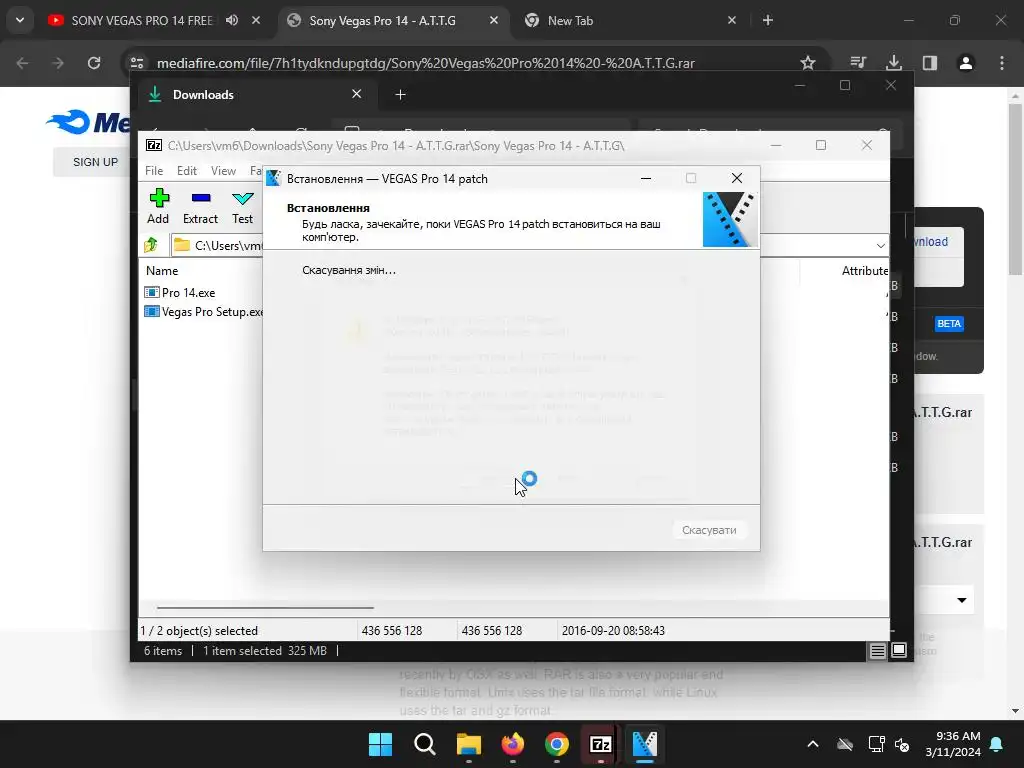Open the dropdown arrow on MediaFire page
This screenshot has height=768, width=1024.
[962, 600]
